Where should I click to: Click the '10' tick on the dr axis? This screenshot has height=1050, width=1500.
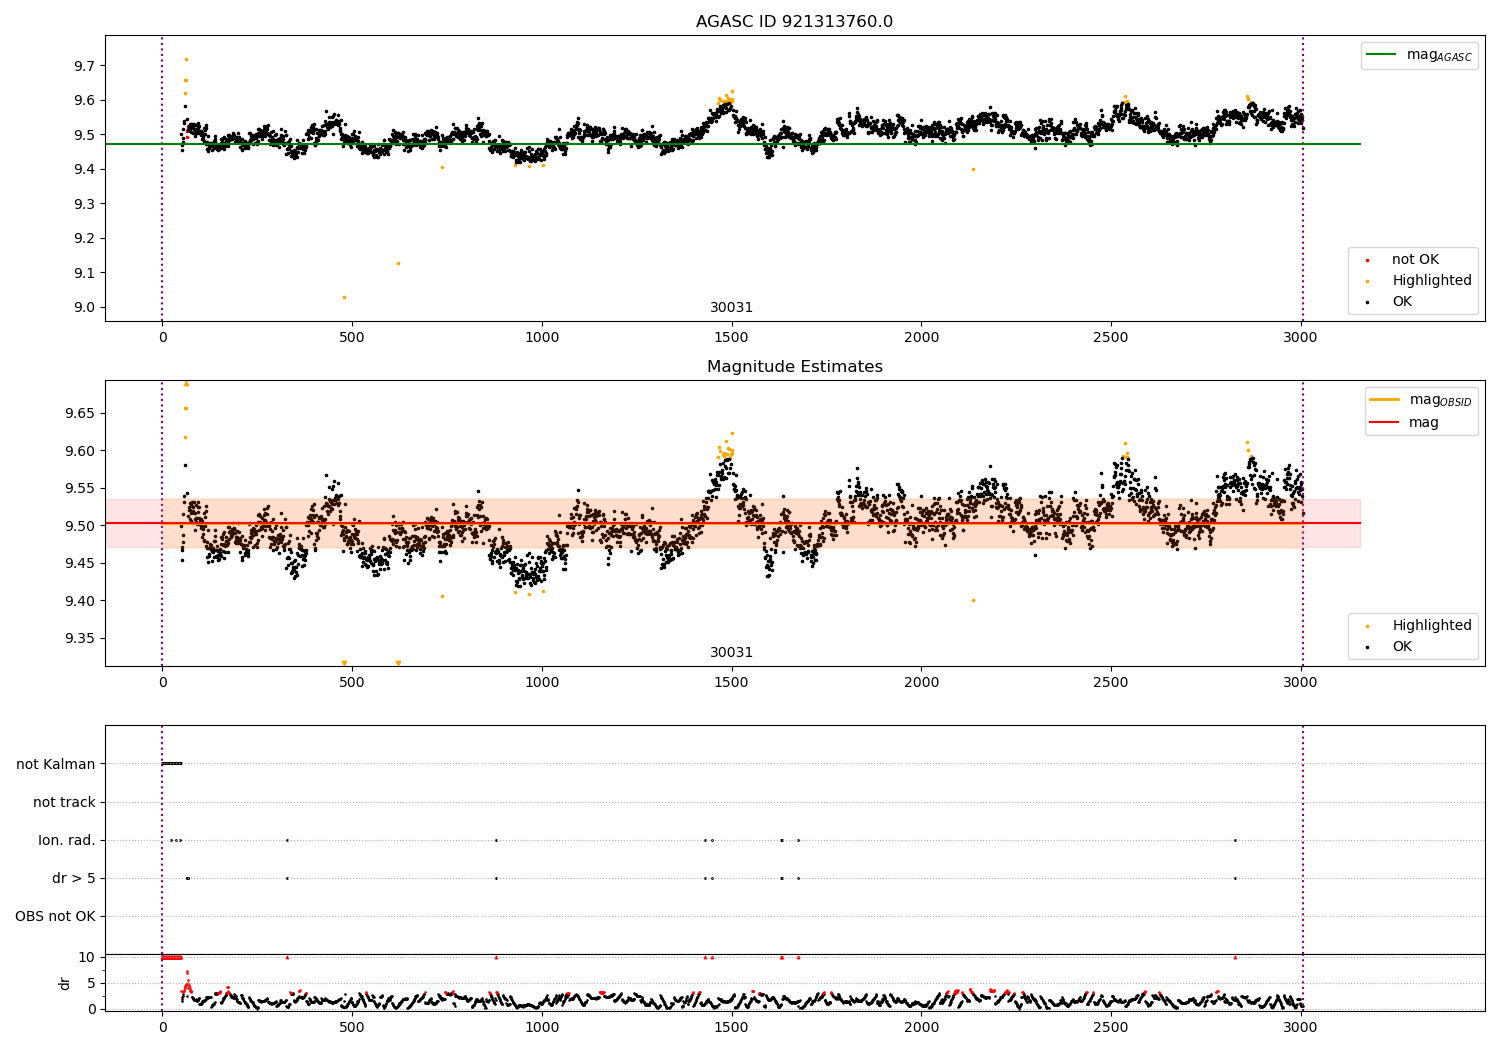click(x=87, y=957)
